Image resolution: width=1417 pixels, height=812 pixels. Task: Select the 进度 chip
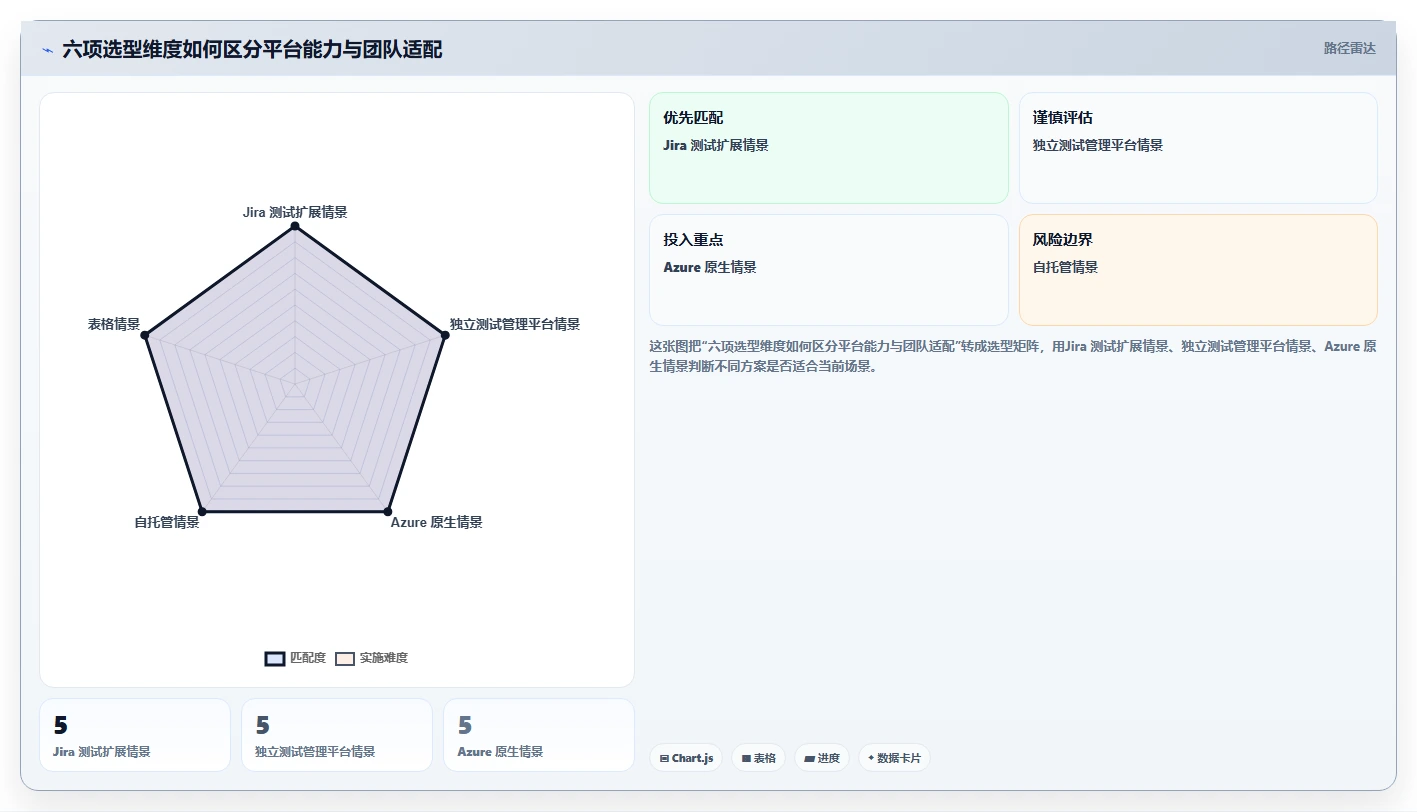coord(822,758)
